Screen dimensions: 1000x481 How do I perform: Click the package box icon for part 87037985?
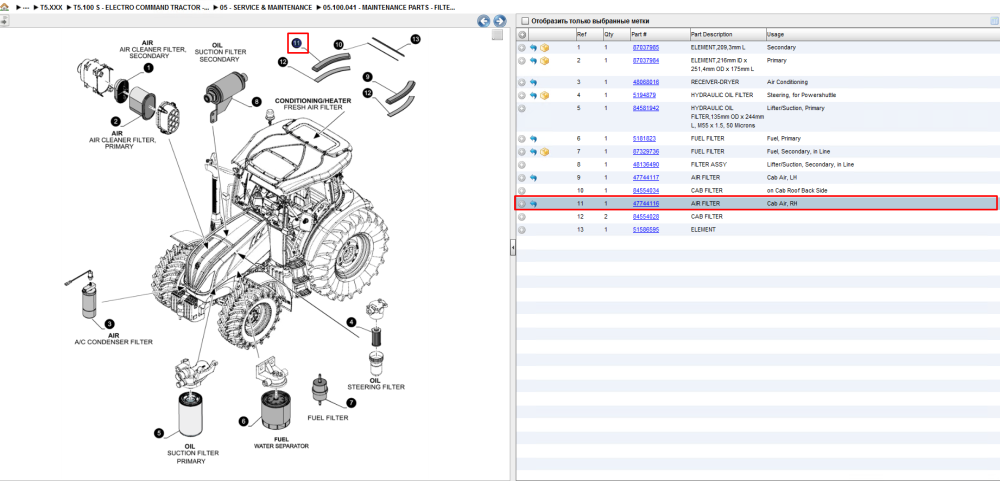click(x=545, y=48)
